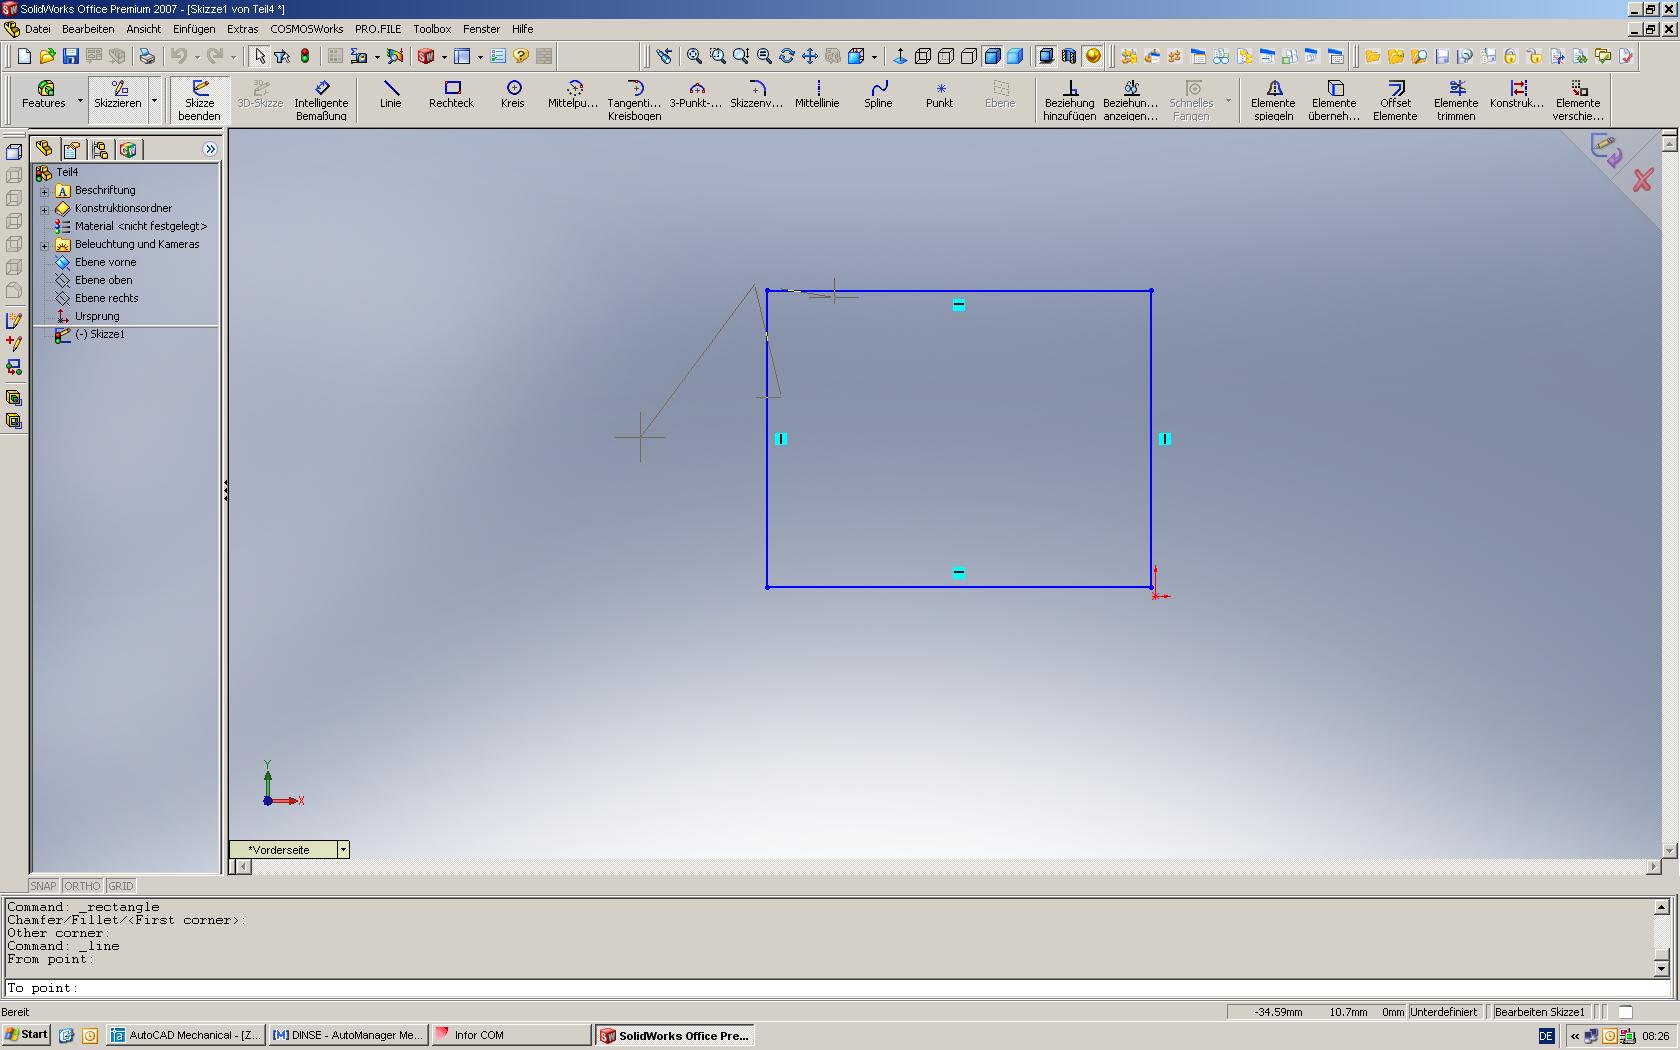Select the Linie sketch tool
Viewport: 1680px width, 1050px height.
390,95
